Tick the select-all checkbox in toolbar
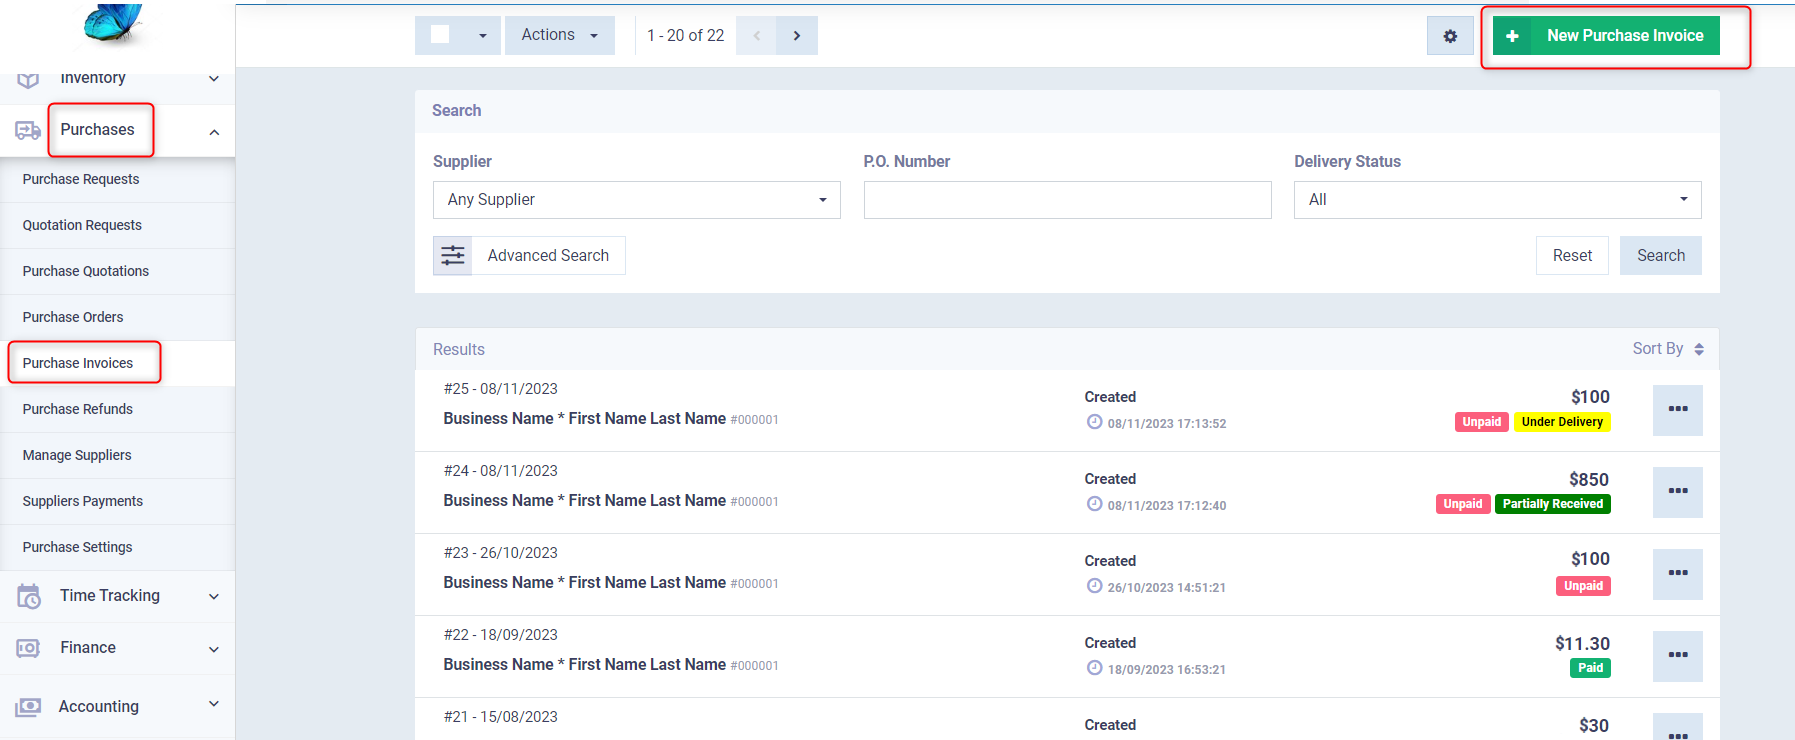Image resolution: width=1795 pixels, height=740 pixels. 440,35
